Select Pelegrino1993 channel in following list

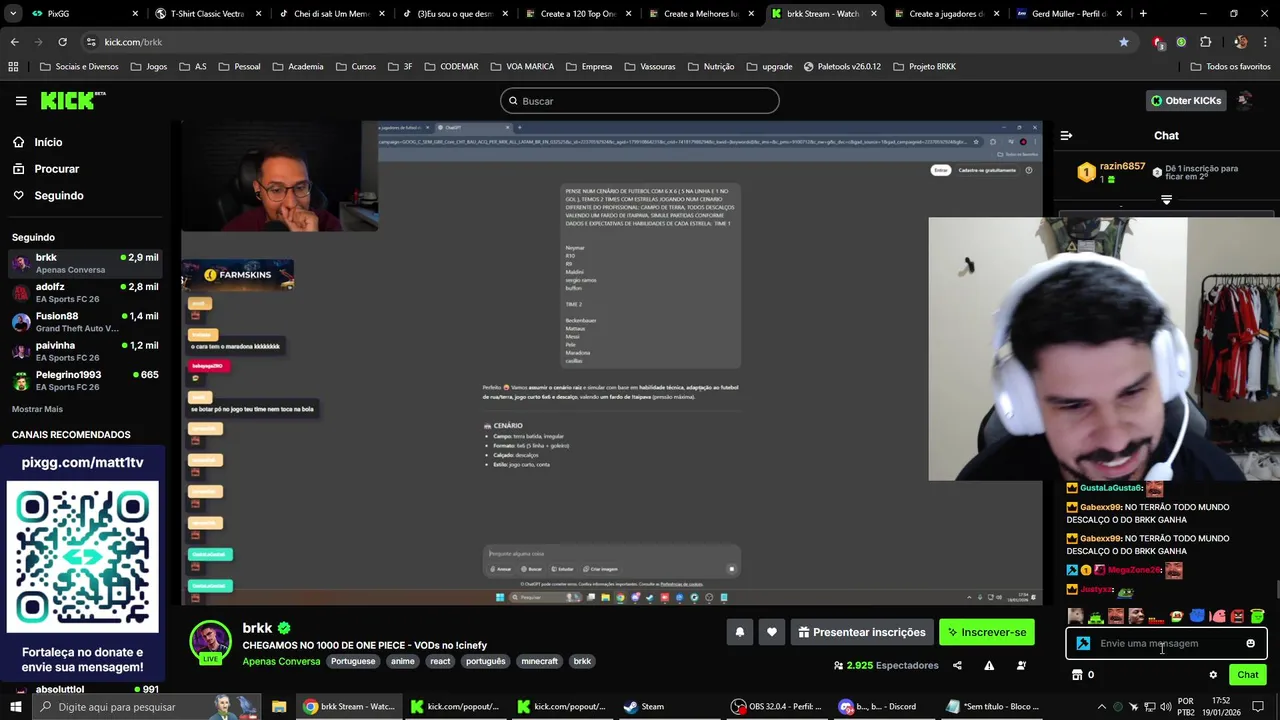coord(84,380)
